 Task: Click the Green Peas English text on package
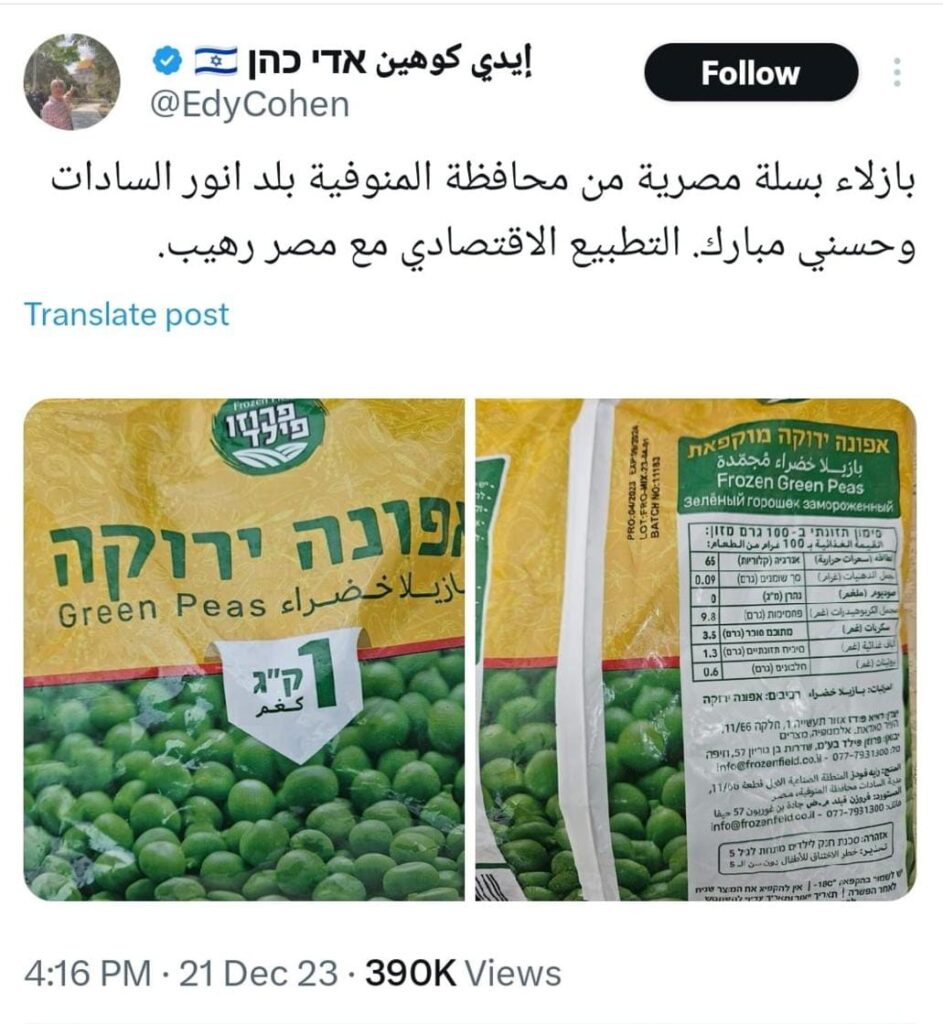163,609
